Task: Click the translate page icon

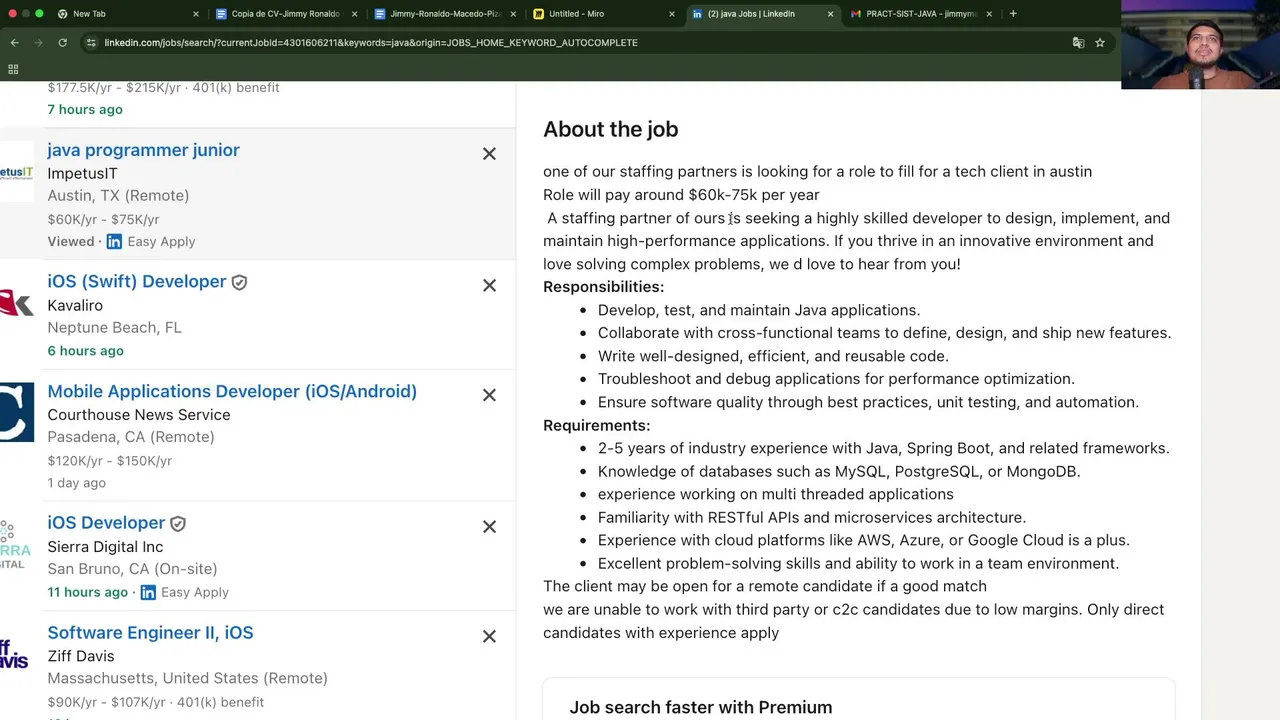Action: 1078,43
